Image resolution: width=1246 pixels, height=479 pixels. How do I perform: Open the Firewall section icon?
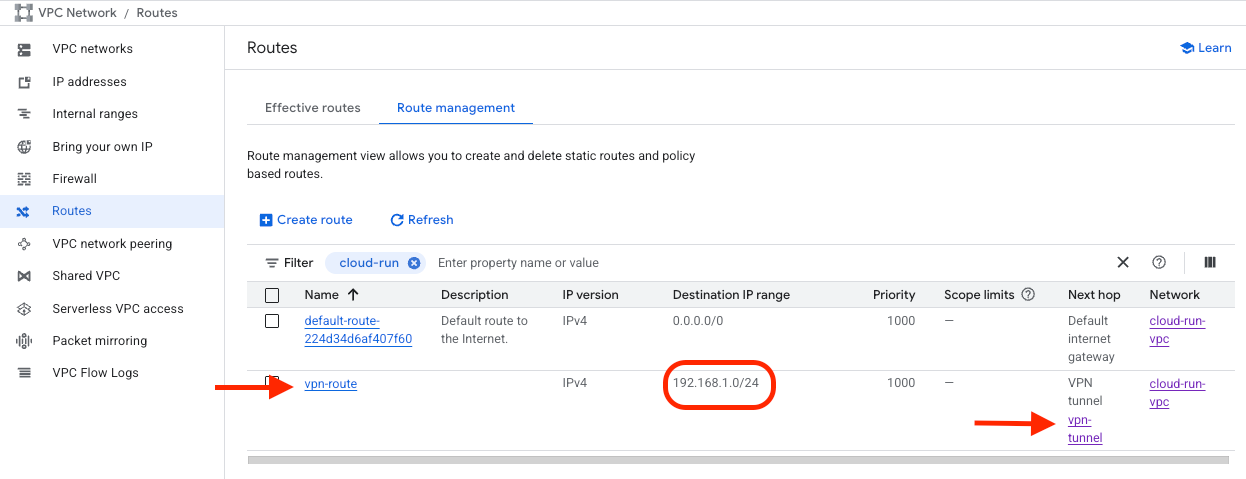click(x=25, y=179)
